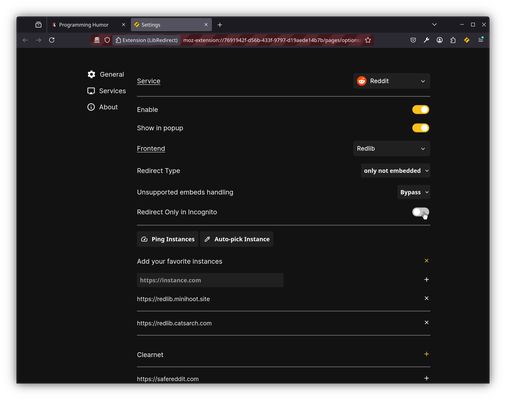Open the Firefox View icon
This screenshot has width=506, height=400.
click(38, 25)
